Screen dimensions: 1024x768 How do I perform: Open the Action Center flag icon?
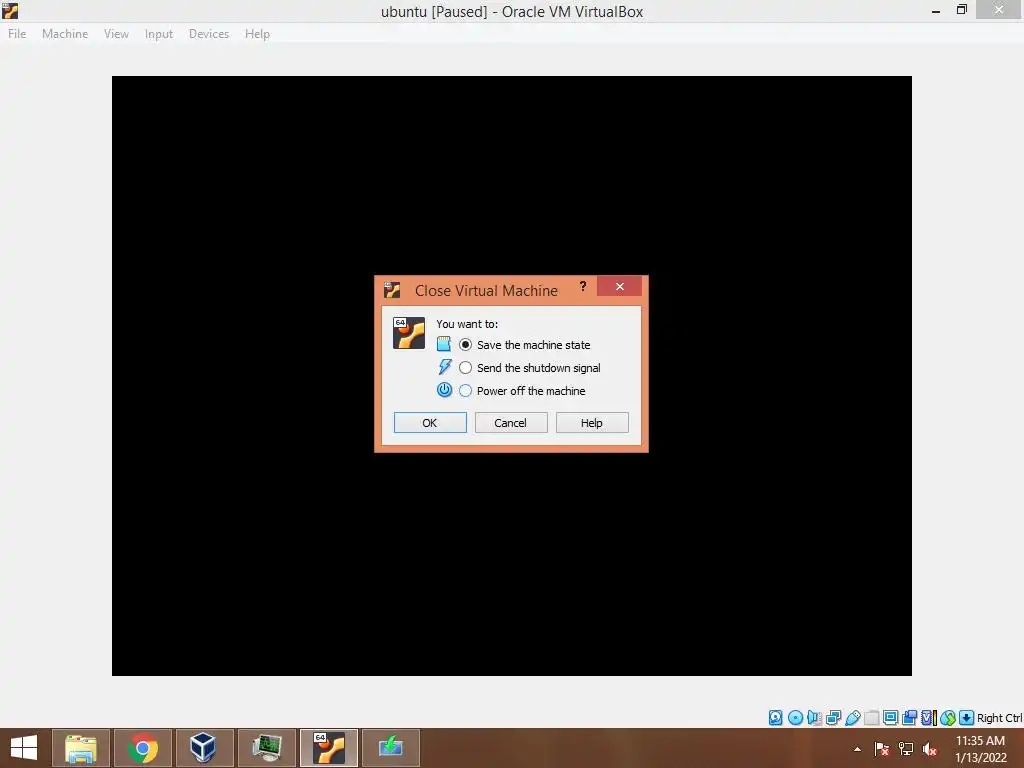[882, 749]
